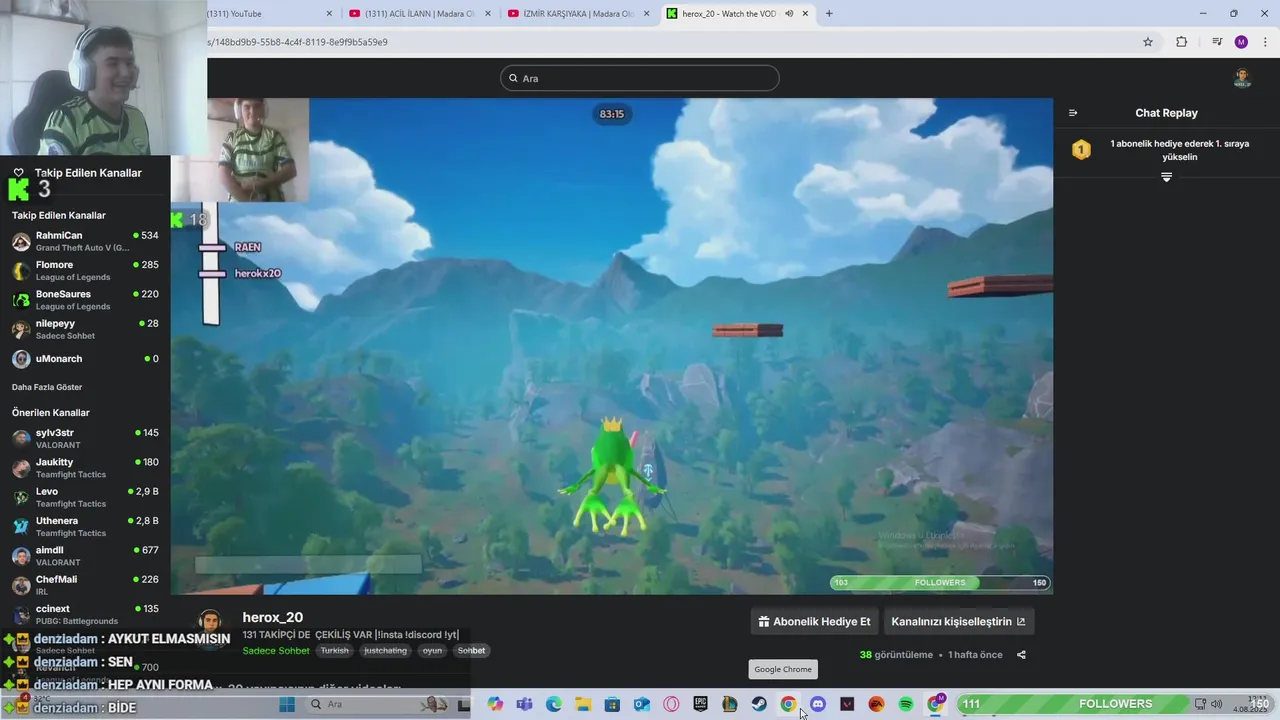1280x720 pixels.
Task: Bookmark this page with the star icon
Action: click(1148, 42)
